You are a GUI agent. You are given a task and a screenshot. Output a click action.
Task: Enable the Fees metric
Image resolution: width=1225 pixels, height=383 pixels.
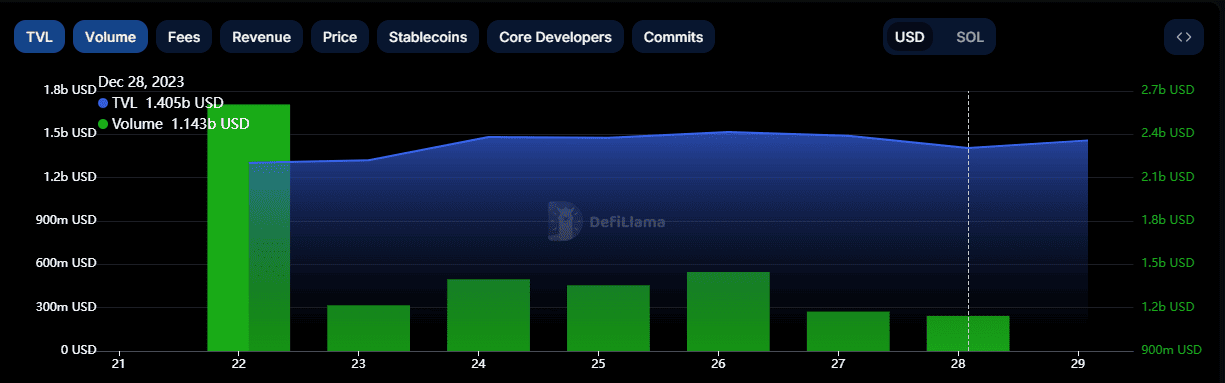(184, 37)
